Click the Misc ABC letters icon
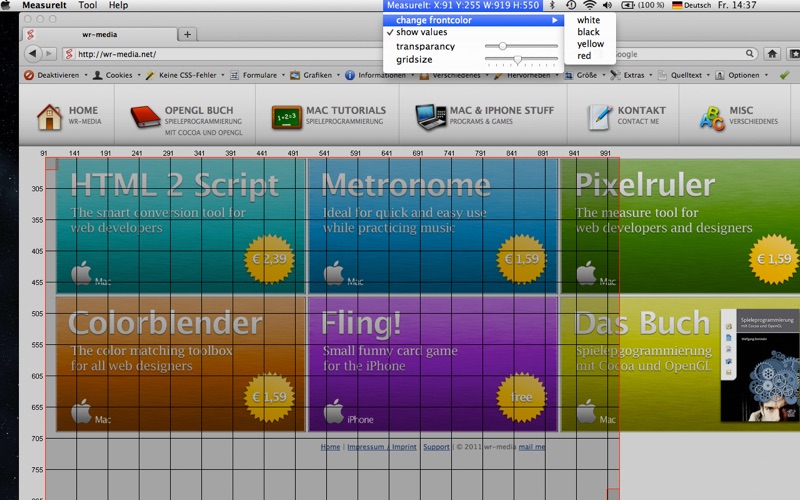 tap(712, 118)
